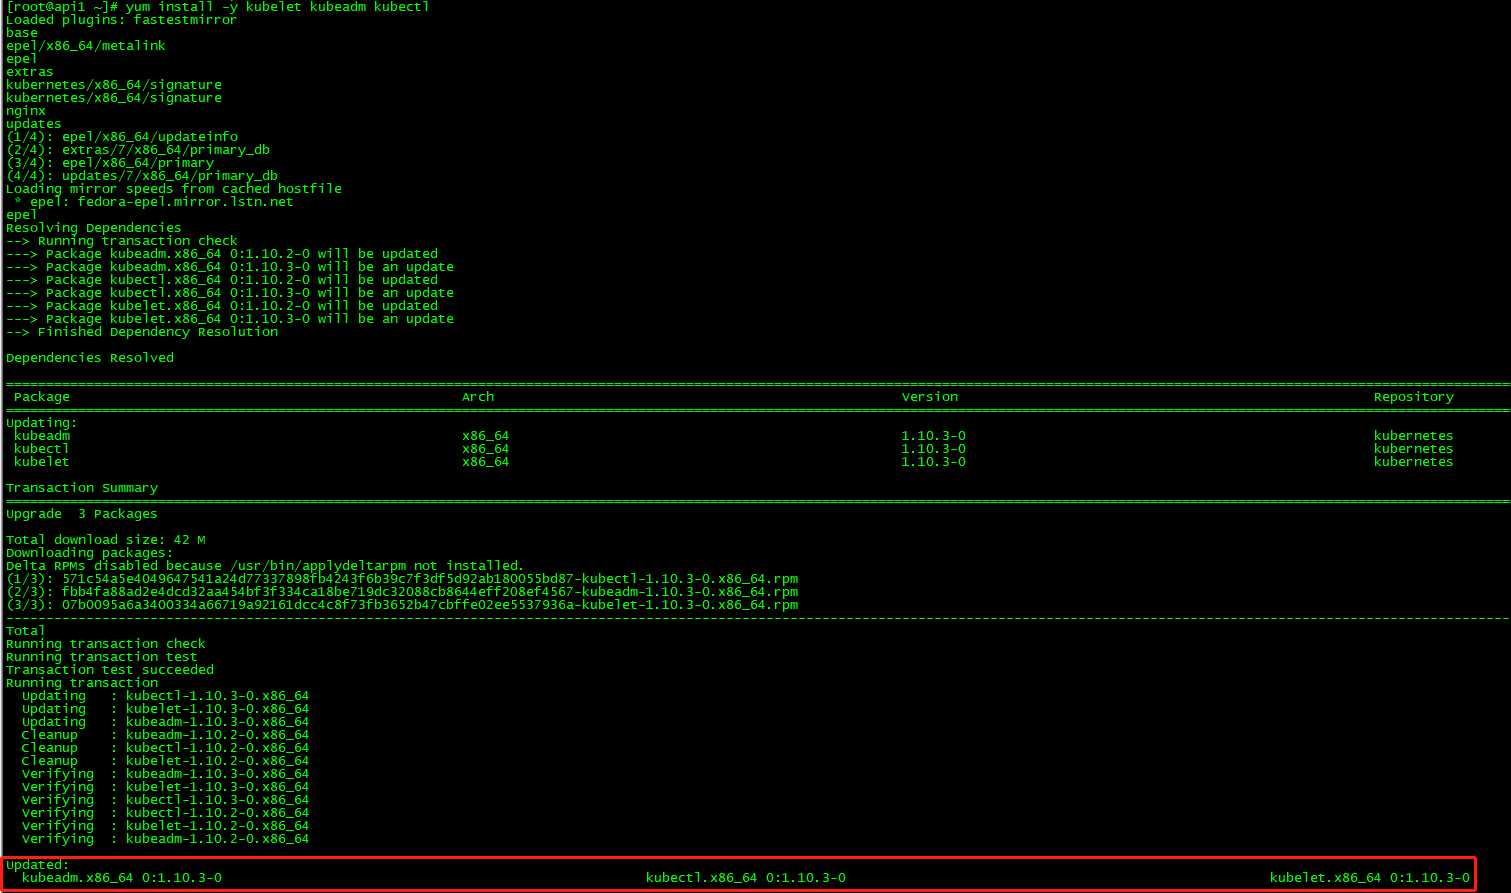The height and width of the screenshot is (893, 1511).
Task: Click 'Cleanup : kubeadm-1.10.2-0.x86_64' line
Action: [166, 735]
